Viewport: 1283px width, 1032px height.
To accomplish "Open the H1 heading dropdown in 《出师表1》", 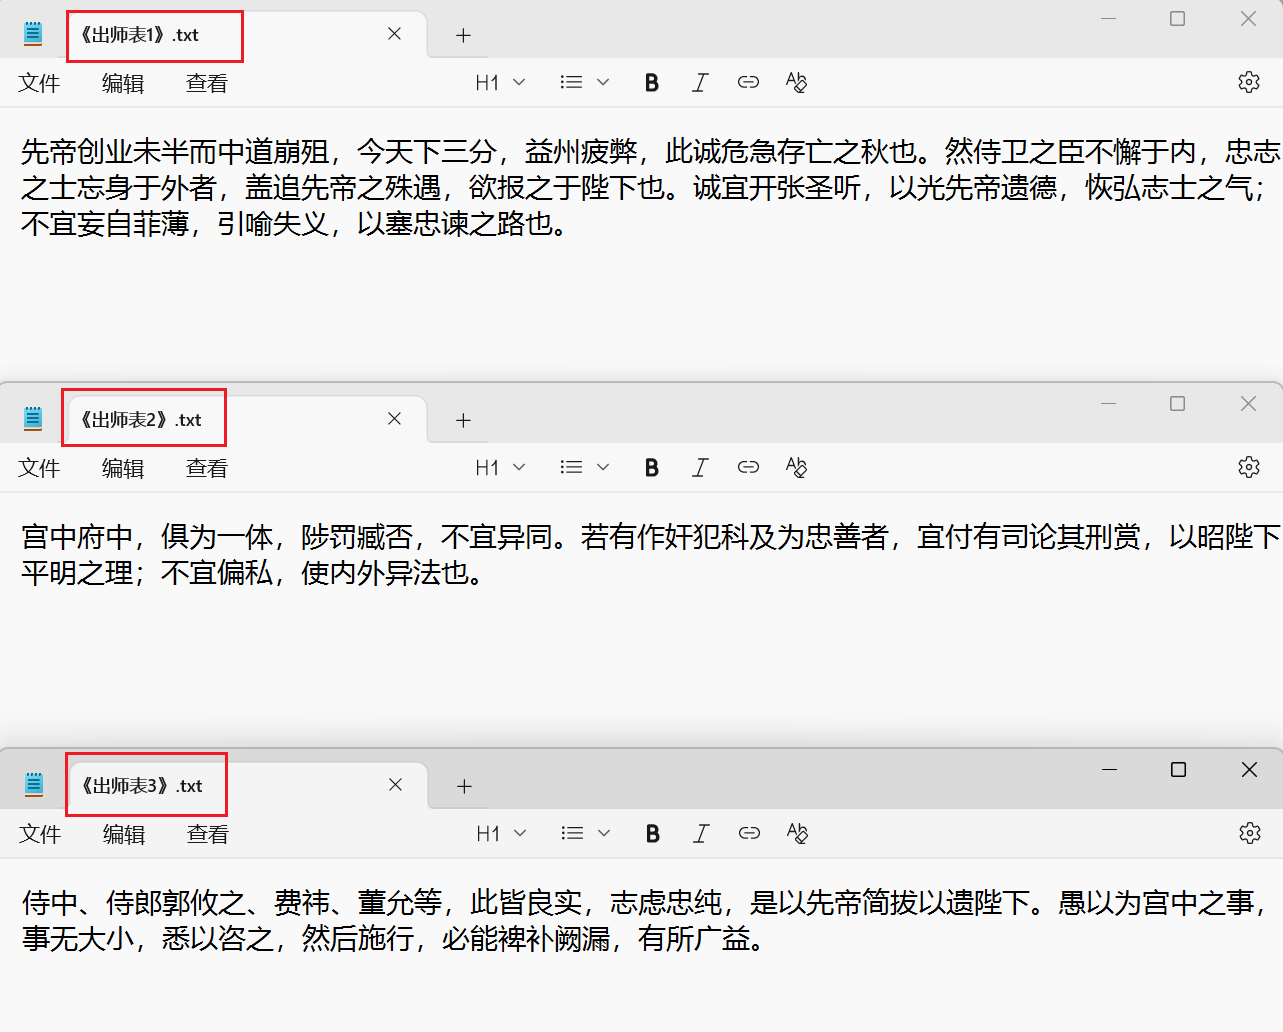I will click(499, 82).
